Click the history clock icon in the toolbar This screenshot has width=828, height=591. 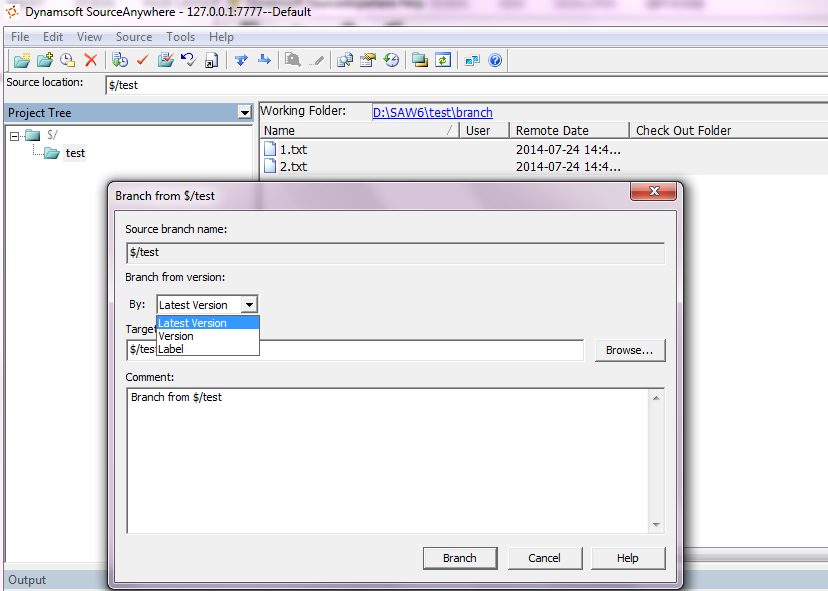pyautogui.click(x=67, y=60)
